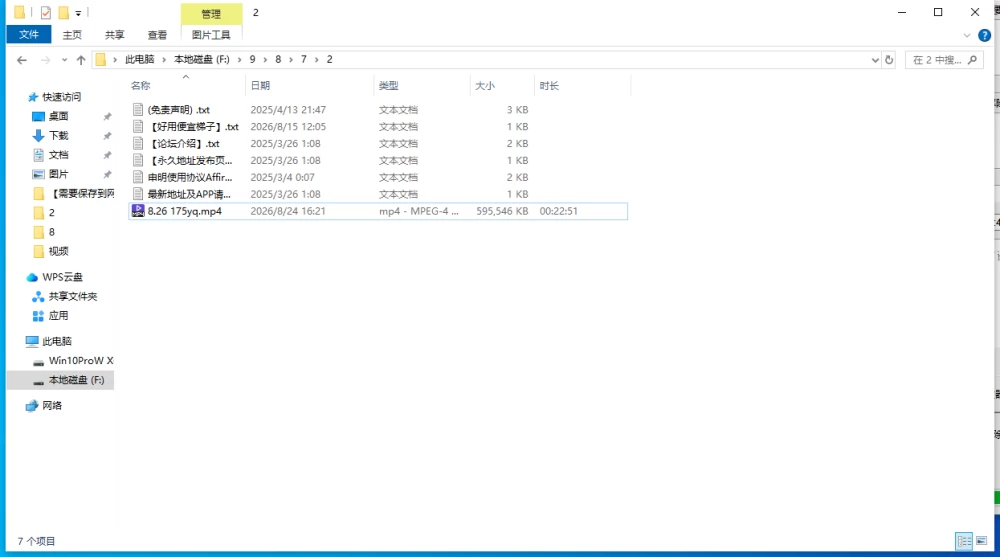Select the 最新地址及APP file icon
This screenshot has width=1000, height=557.
pyautogui.click(x=138, y=194)
